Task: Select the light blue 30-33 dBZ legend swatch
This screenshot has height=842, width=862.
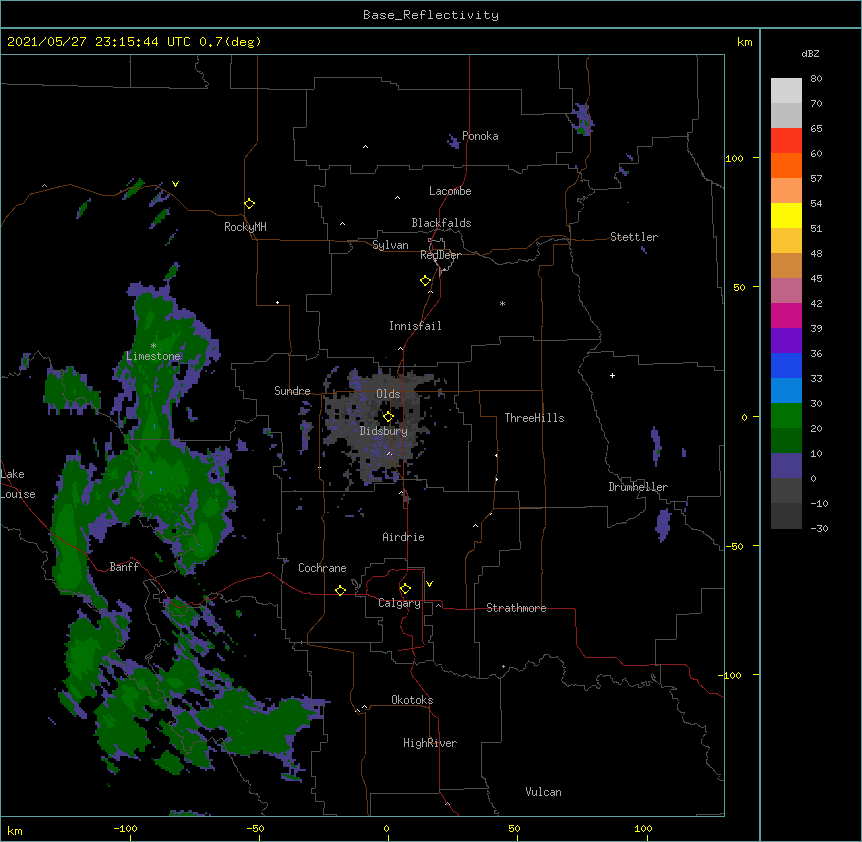Action: coord(786,391)
